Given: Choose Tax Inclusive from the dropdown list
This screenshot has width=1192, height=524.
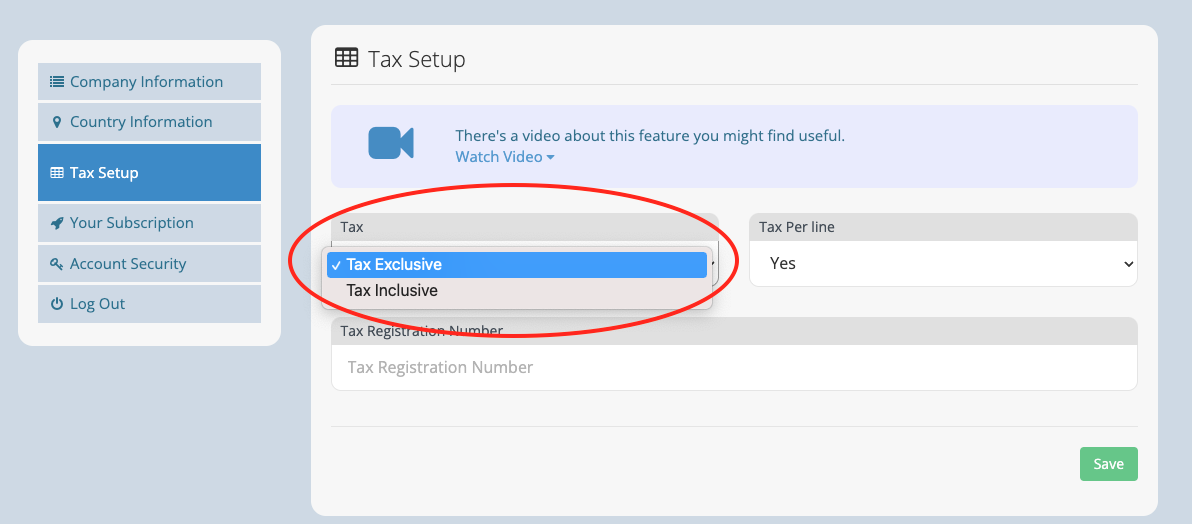Looking at the screenshot, I should click(517, 291).
